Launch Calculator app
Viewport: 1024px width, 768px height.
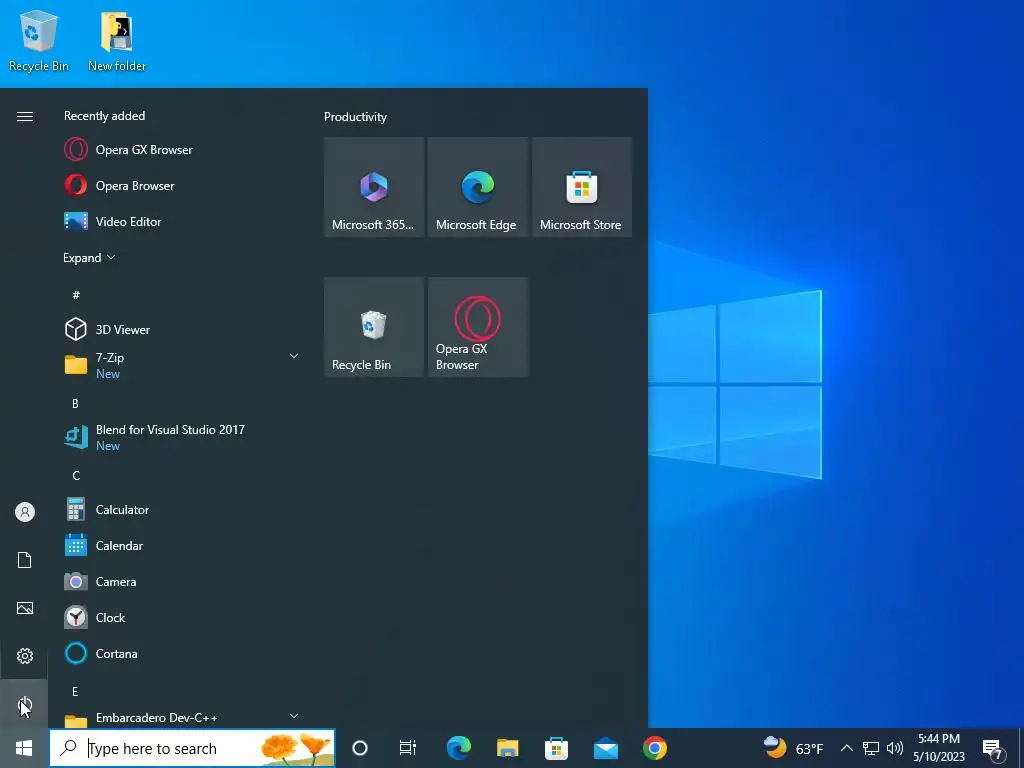pyautogui.click(x=182, y=509)
